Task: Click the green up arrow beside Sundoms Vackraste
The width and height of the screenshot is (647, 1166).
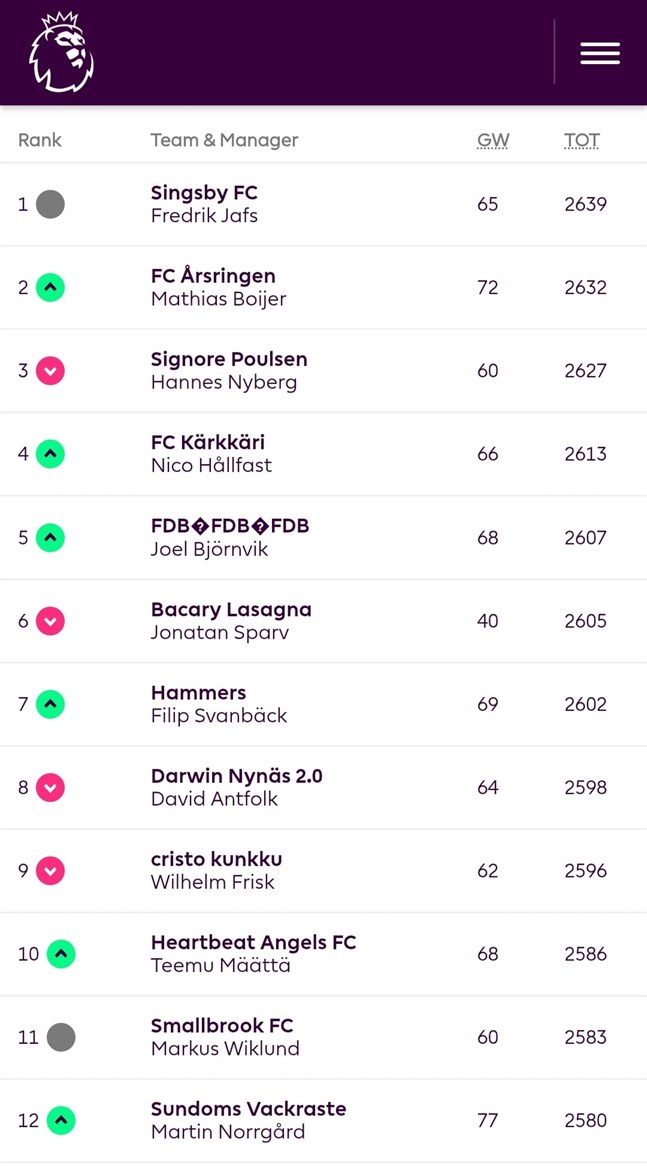Action: click(x=62, y=1120)
